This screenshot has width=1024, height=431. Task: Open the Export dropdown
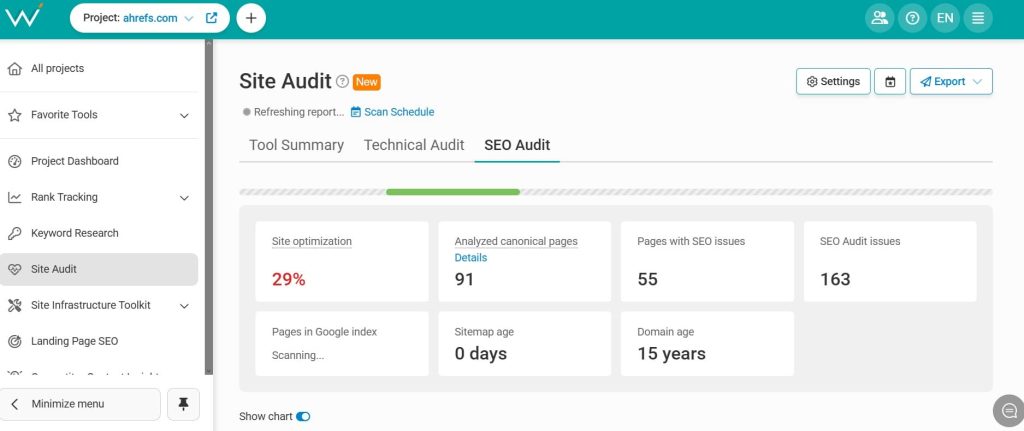950,82
